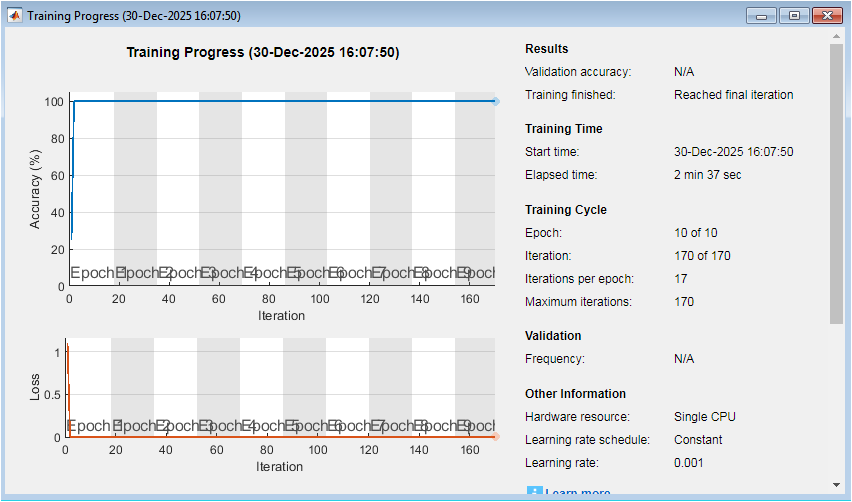Click the loss curve's final point marker
The image size is (852, 502).
[495, 436]
